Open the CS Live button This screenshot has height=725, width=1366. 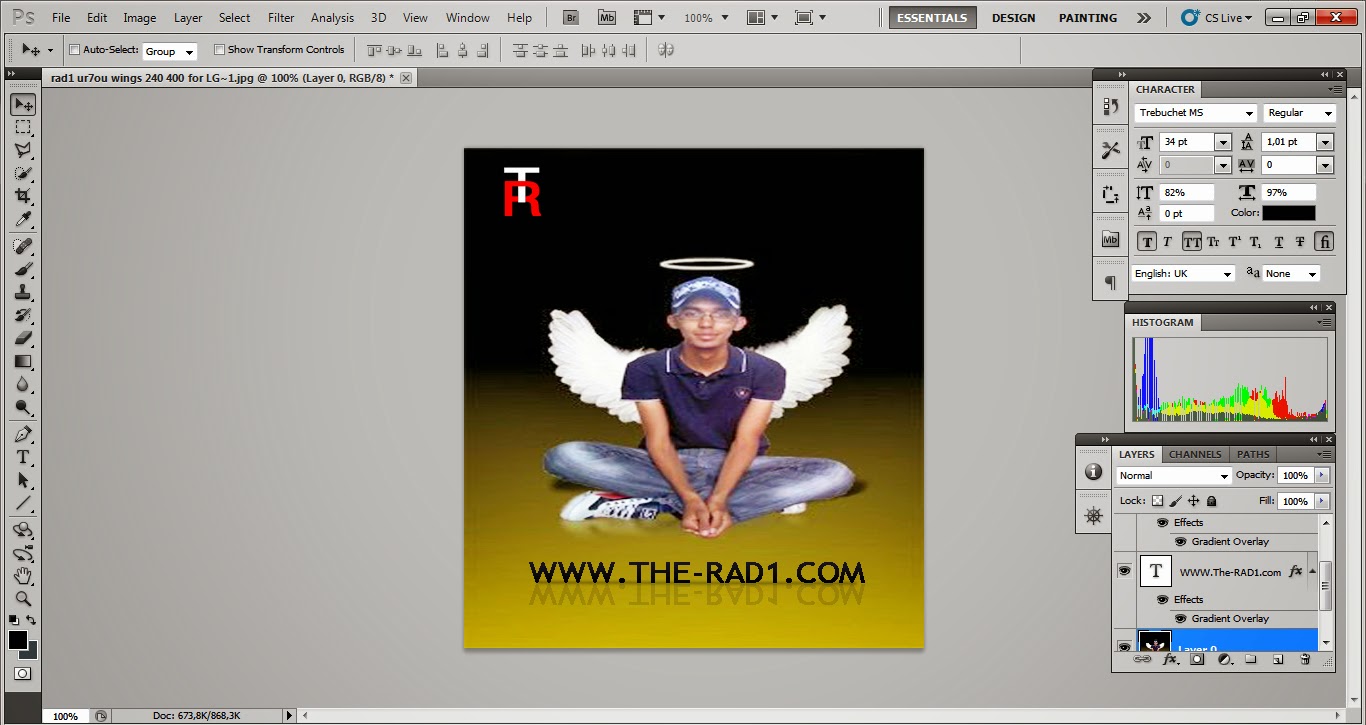[x=1215, y=18]
